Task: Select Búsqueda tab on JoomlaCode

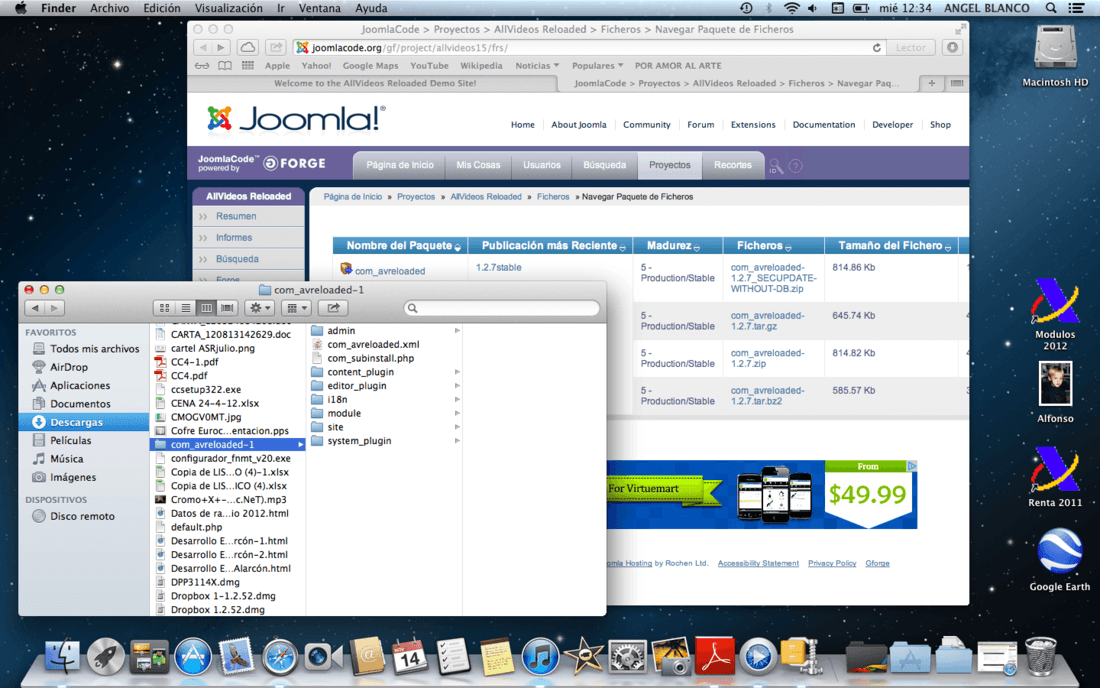Action: [604, 165]
